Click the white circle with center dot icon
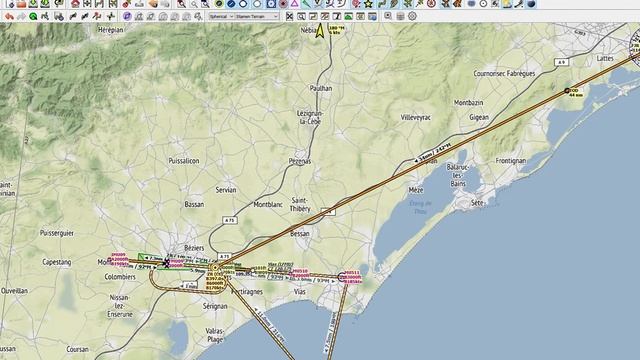 pyautogui.click(x=483, y=4)
